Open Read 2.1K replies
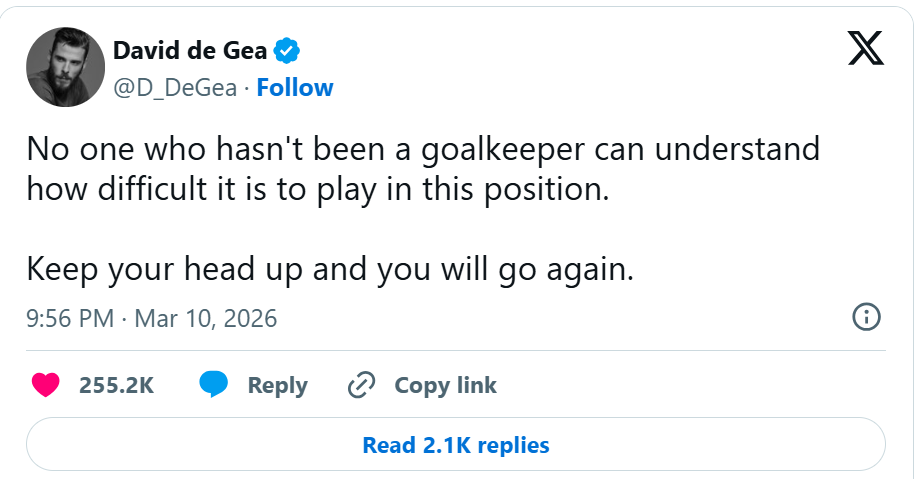 pos(456,444)
